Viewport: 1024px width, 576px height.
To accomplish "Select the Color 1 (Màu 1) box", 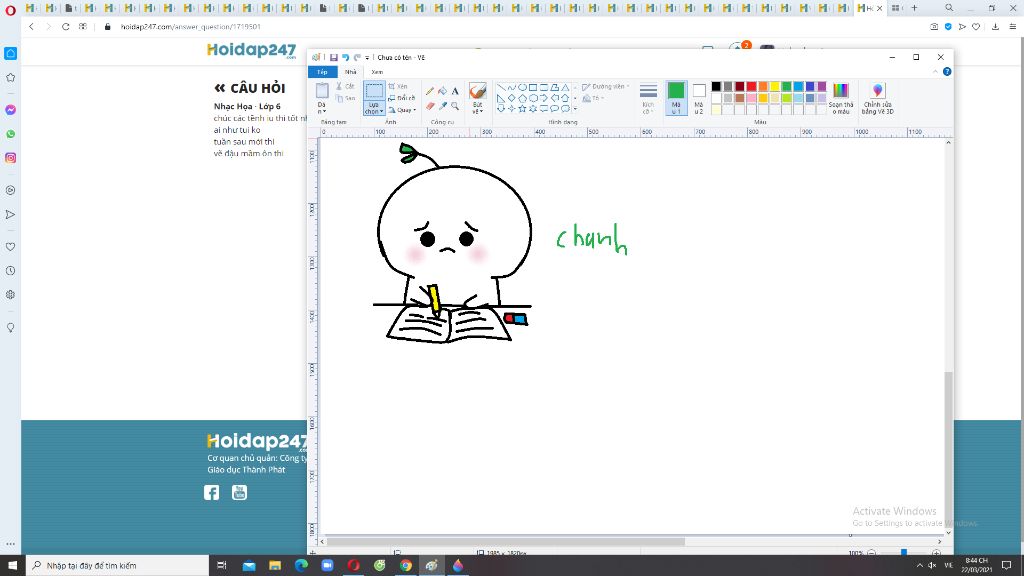I will (x=676, y=98).
